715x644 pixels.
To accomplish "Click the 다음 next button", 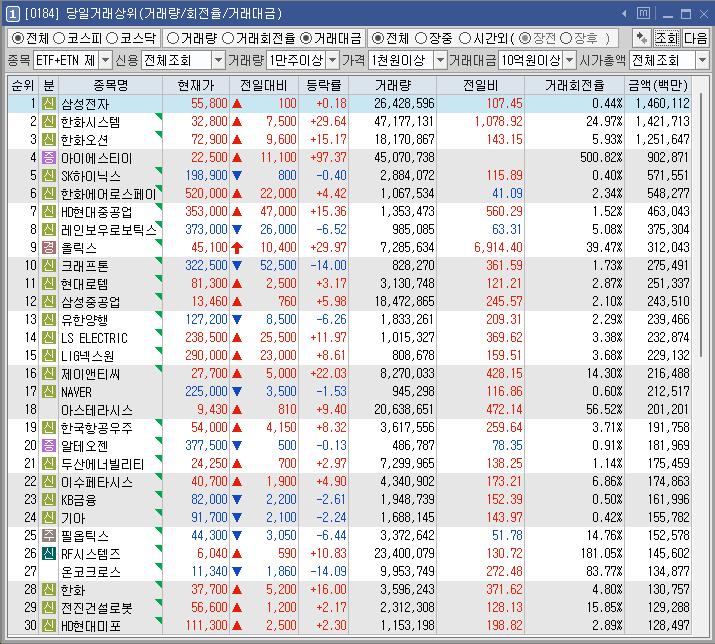I will pyautogui.click(x=695, y=38).
